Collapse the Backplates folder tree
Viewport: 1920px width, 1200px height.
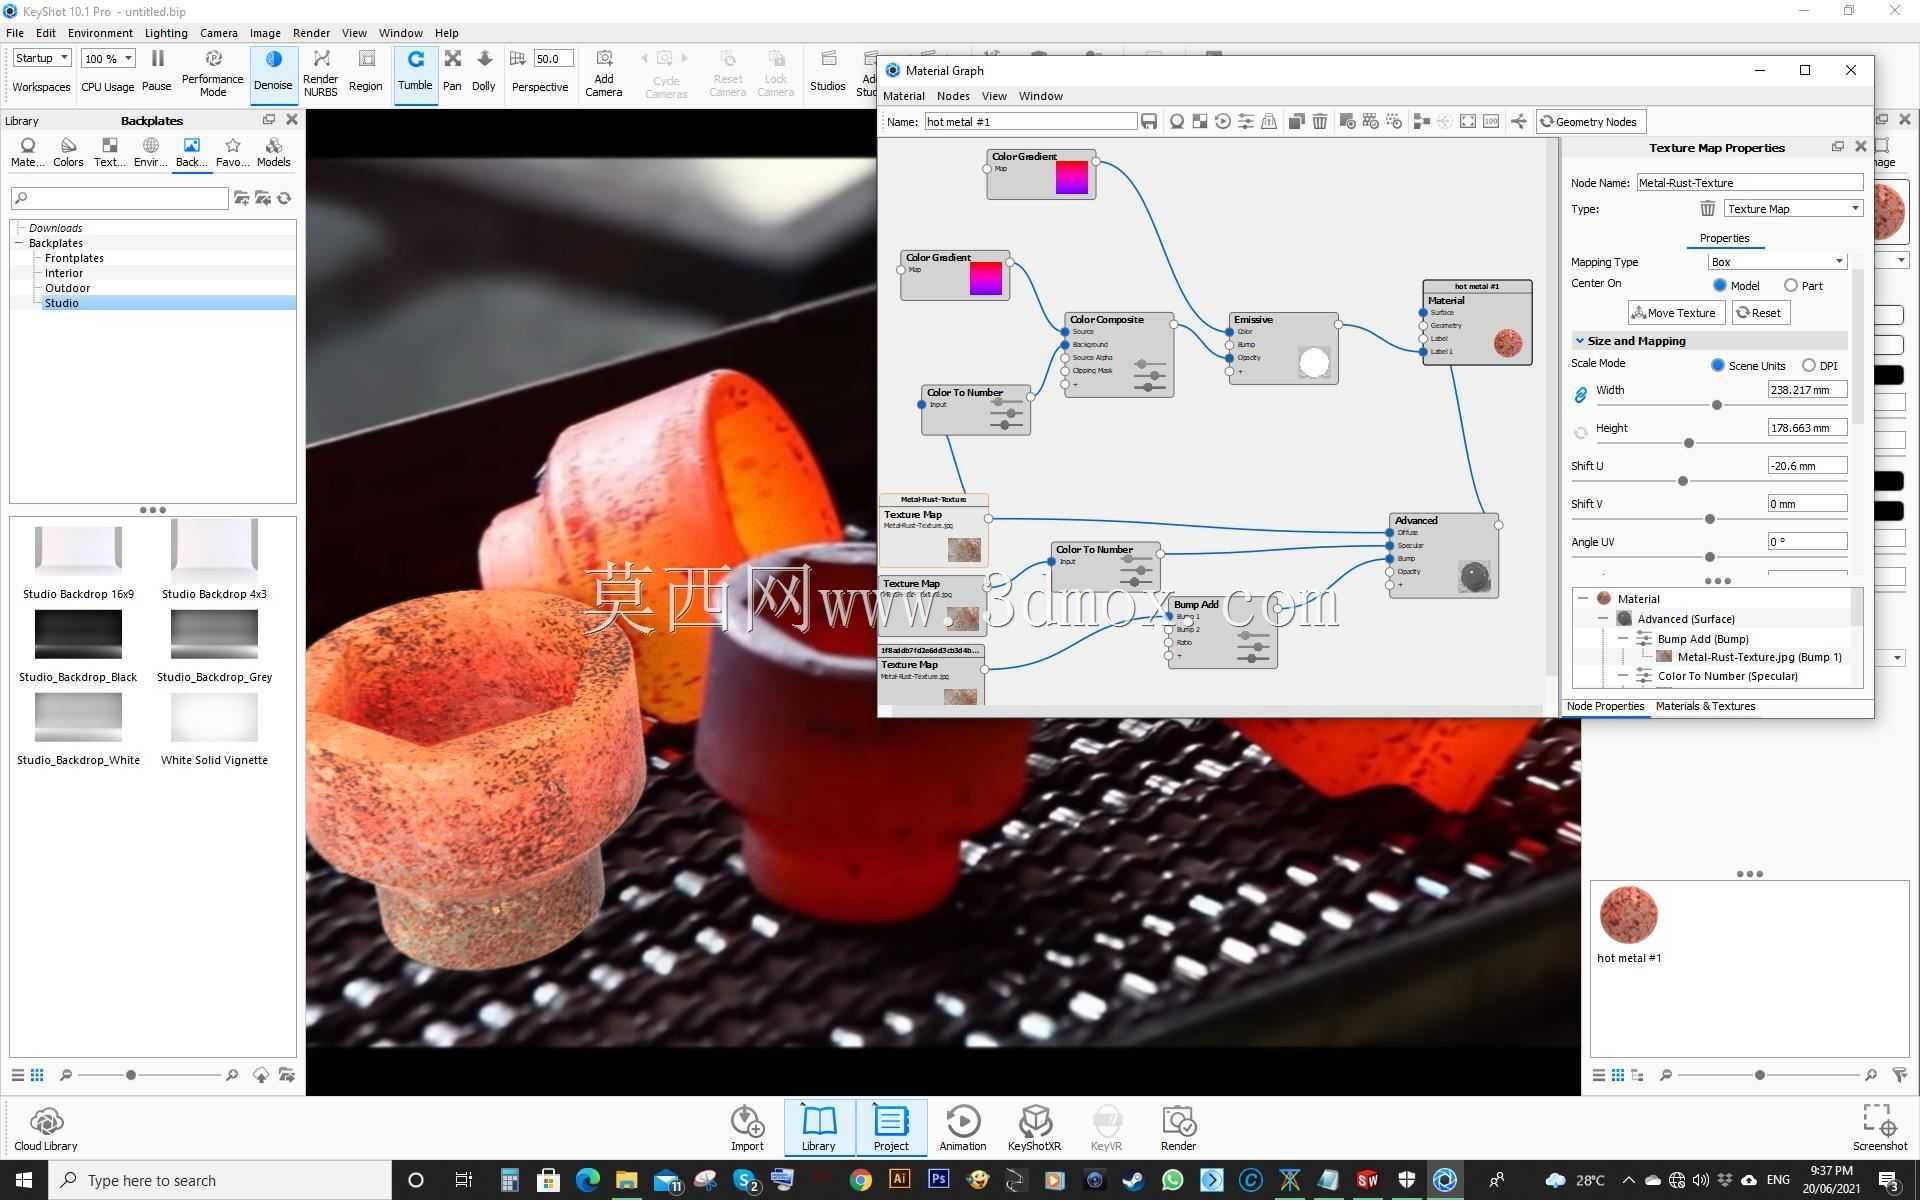pos(19,243)
